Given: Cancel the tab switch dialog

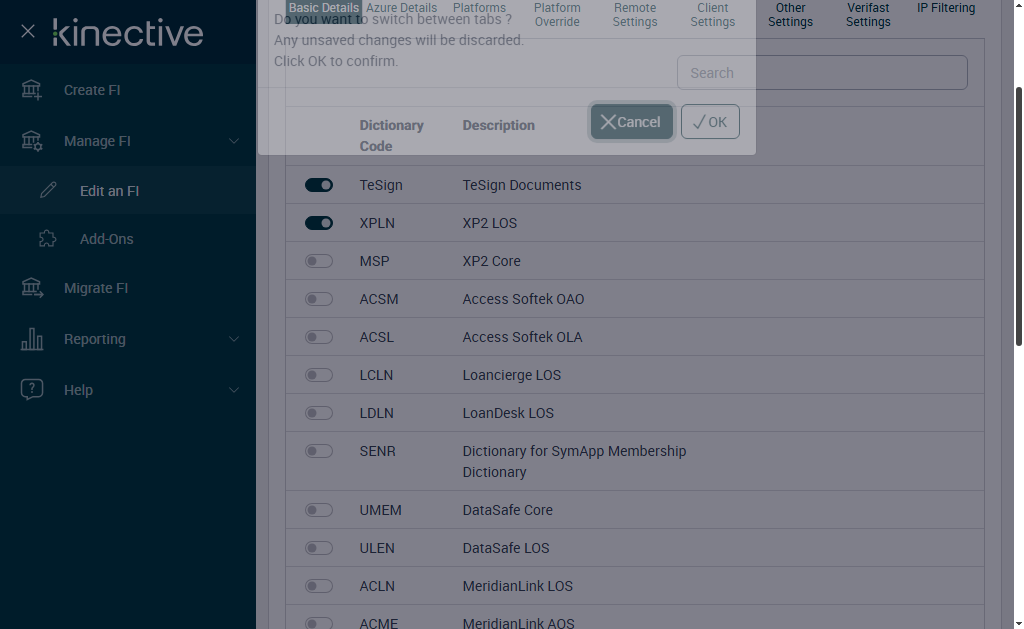Looking at the screenshot, I should tap(632, 121).
